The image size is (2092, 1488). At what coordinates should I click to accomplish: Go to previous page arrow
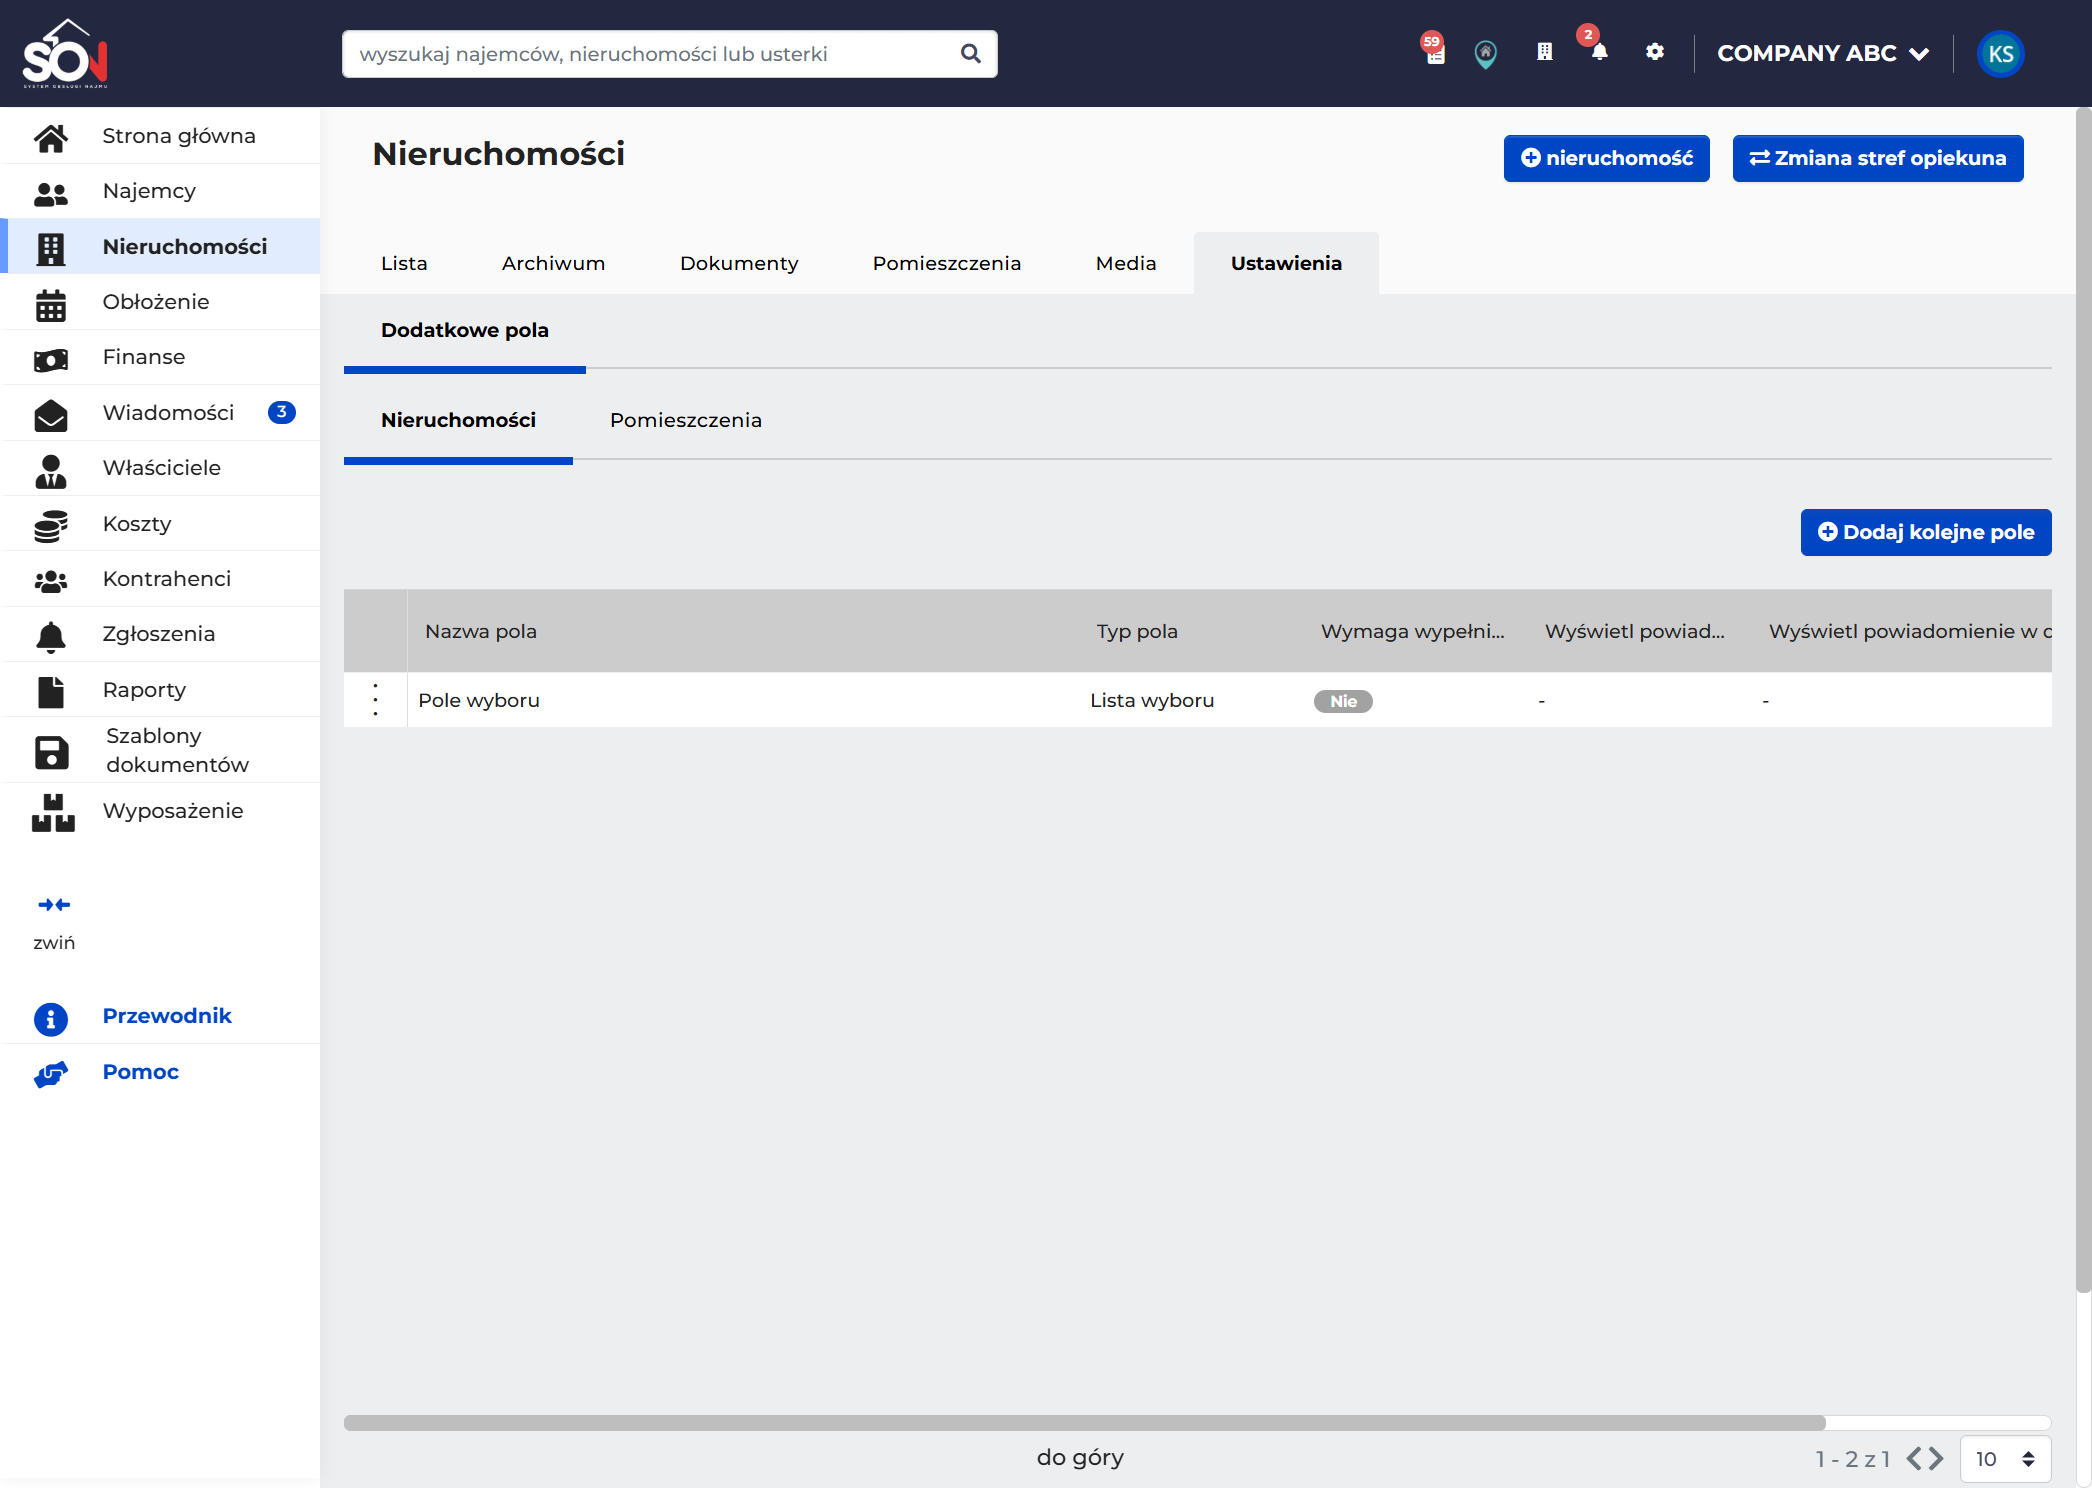pos(1915,1459)
